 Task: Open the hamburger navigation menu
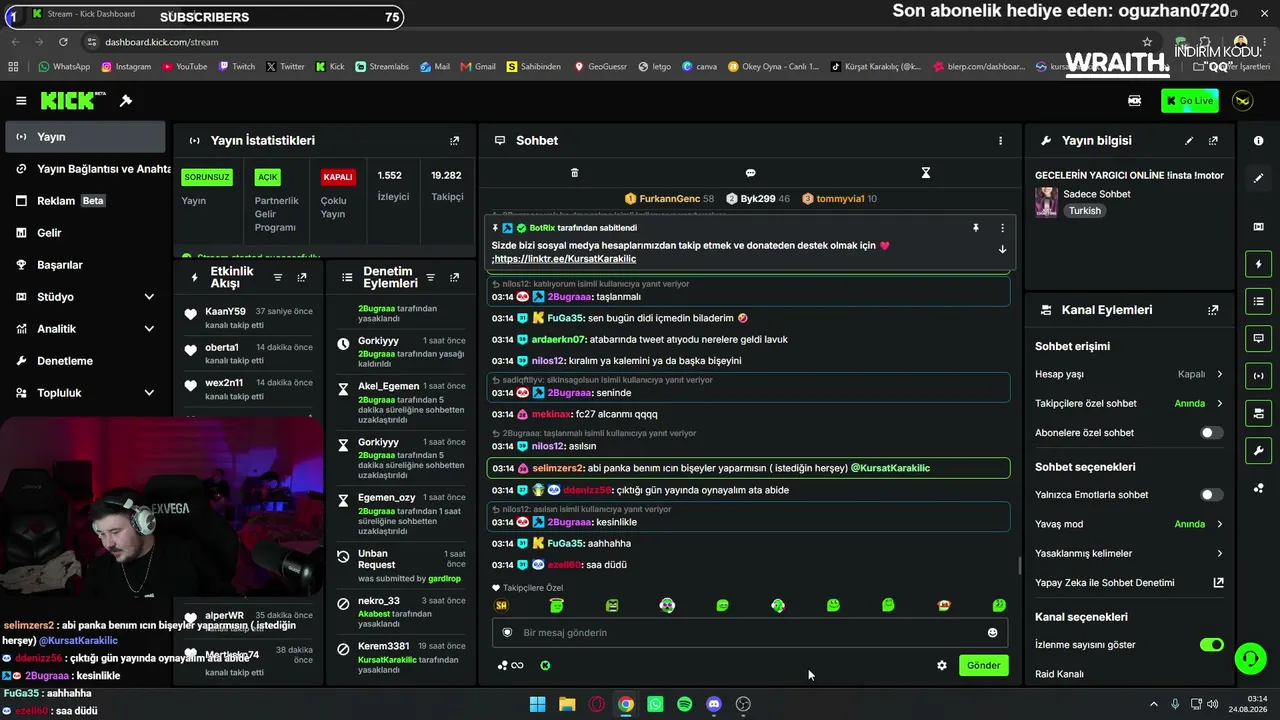click(21, 101)
